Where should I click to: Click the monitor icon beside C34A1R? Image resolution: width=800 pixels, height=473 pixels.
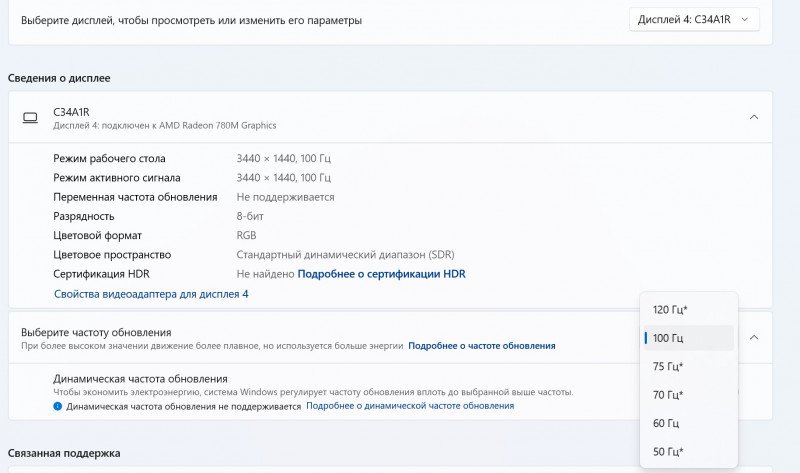(30, 117)
